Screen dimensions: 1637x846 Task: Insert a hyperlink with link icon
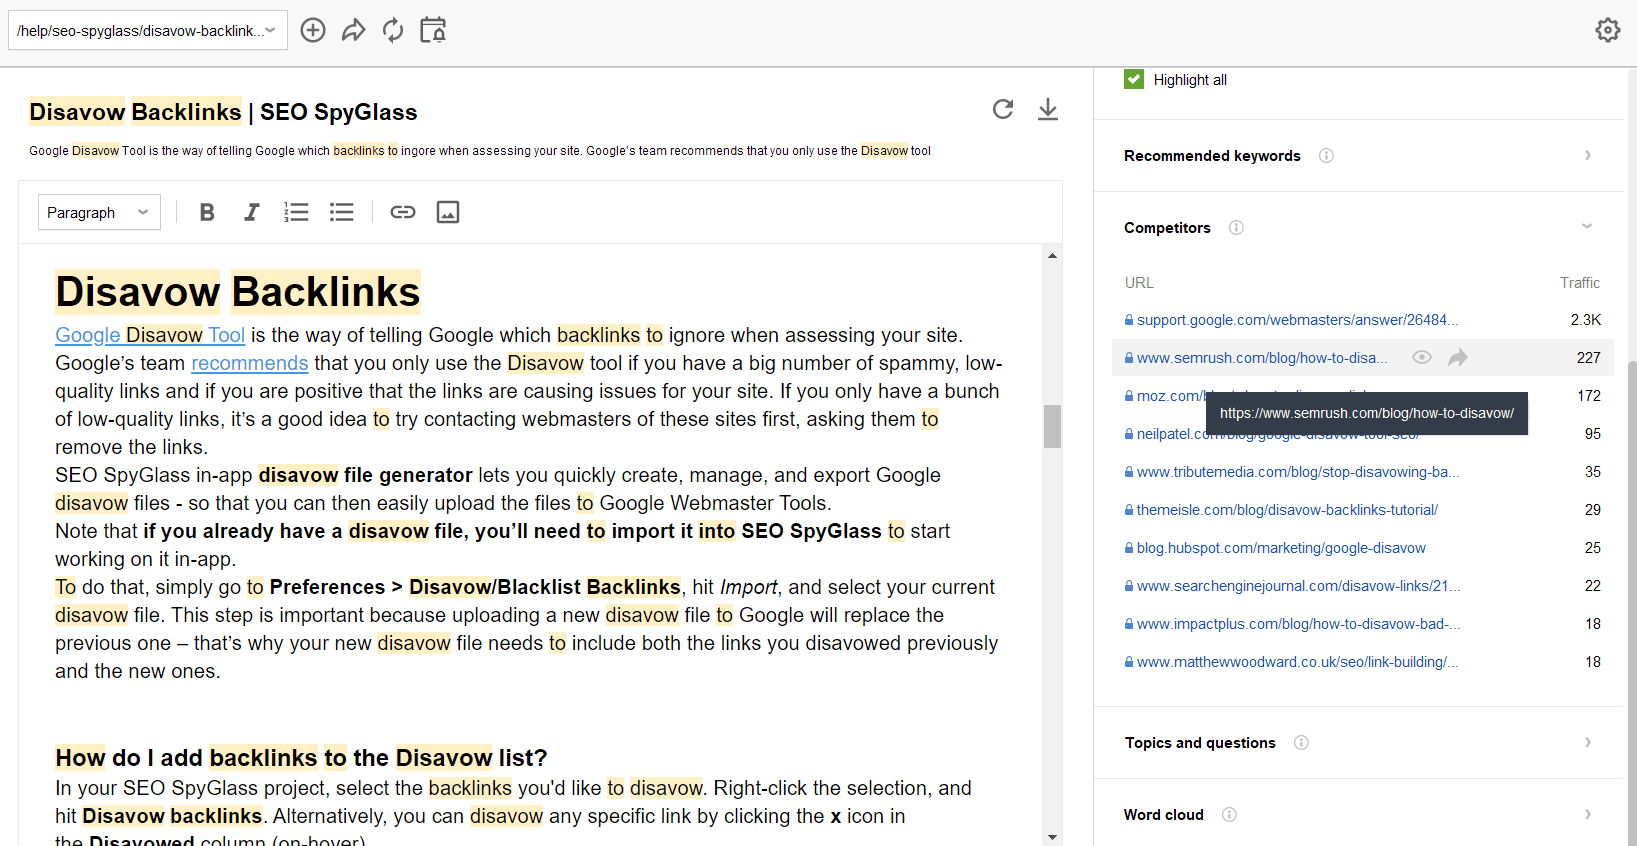coord(403,212)
